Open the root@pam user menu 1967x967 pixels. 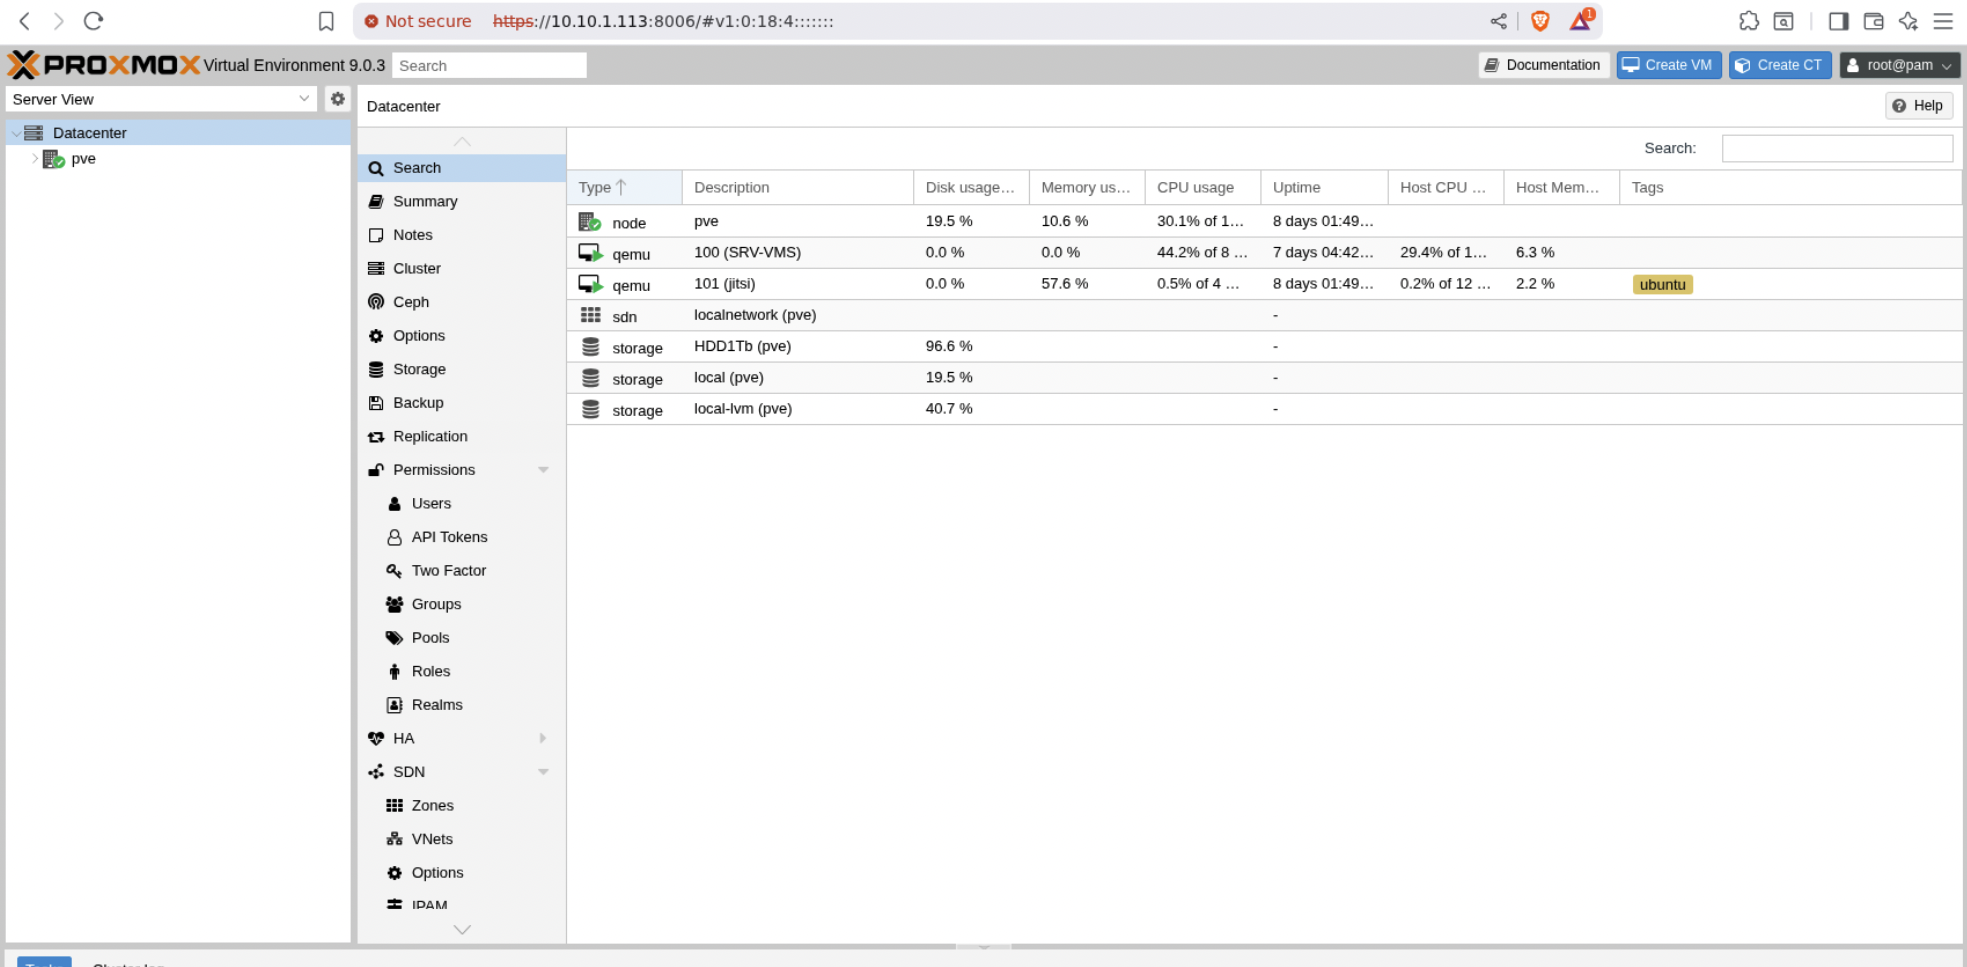pyautogui.click(x=1899, y=65)
